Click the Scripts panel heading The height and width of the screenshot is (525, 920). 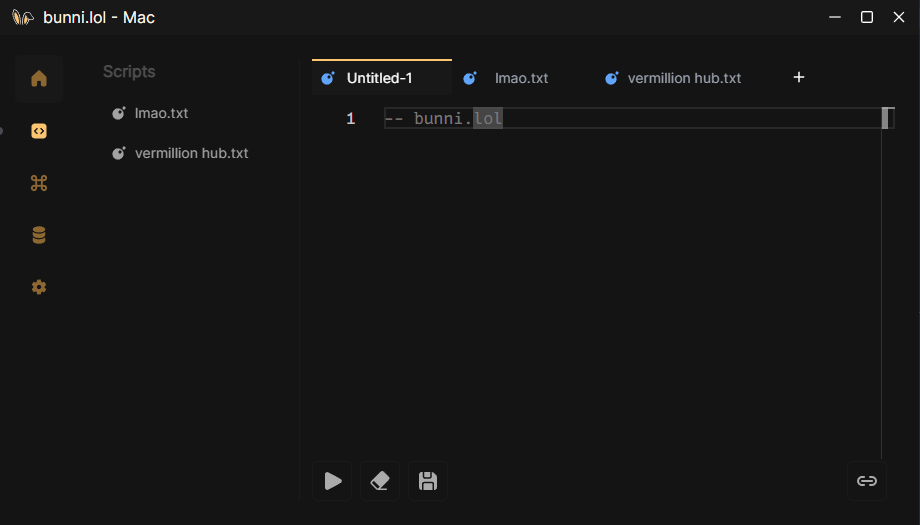[129, 72]
